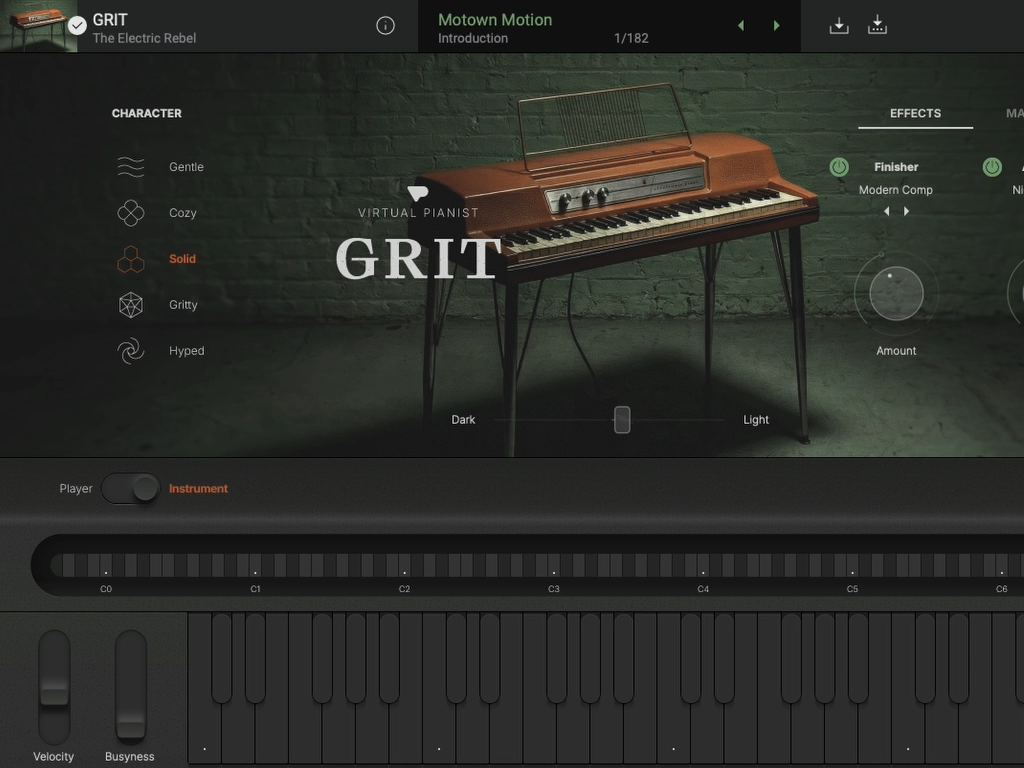Open the Motown Motion preset browser

pyautogui.click(x=495, y=20)
